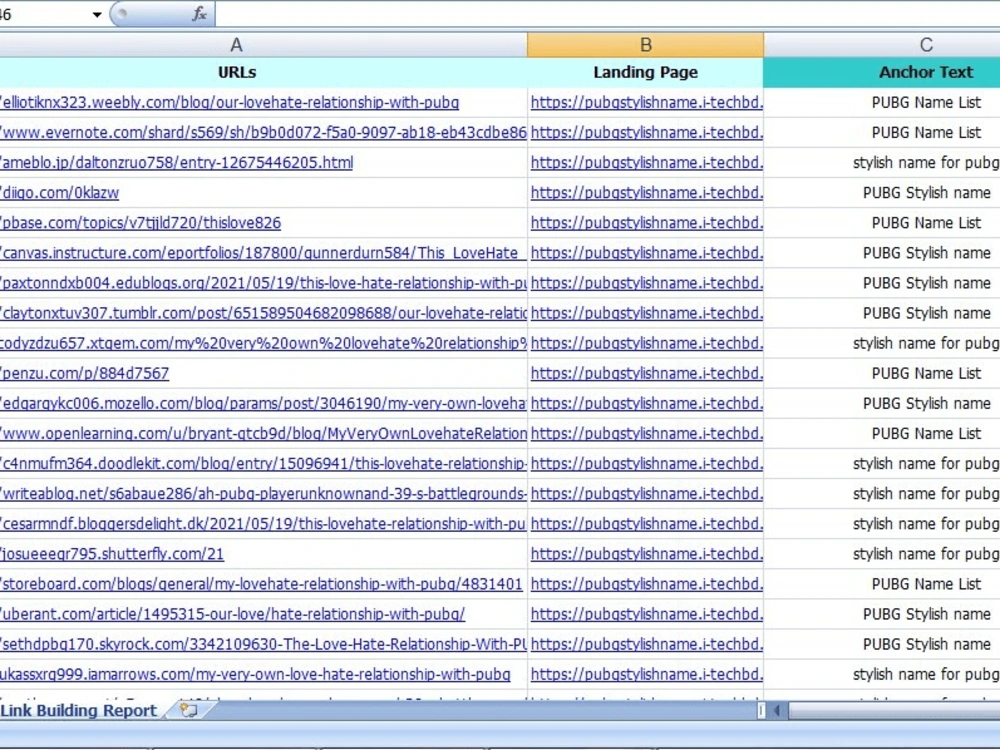Open landing page link in ameblo.jp row

click(x=647, y=163)
